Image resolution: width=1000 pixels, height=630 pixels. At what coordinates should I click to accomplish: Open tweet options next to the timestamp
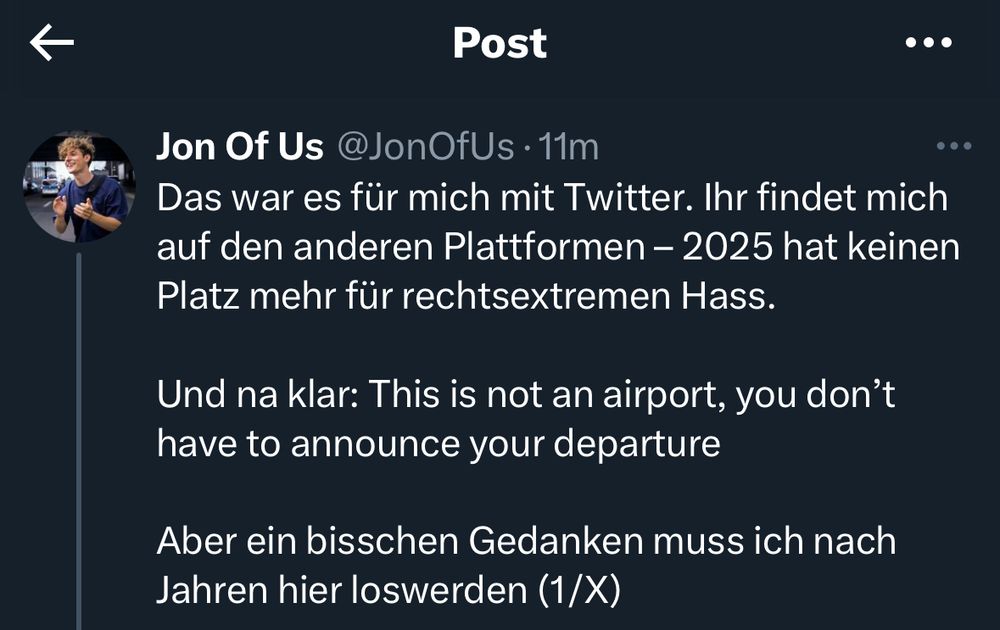click(x=953, y=147)
